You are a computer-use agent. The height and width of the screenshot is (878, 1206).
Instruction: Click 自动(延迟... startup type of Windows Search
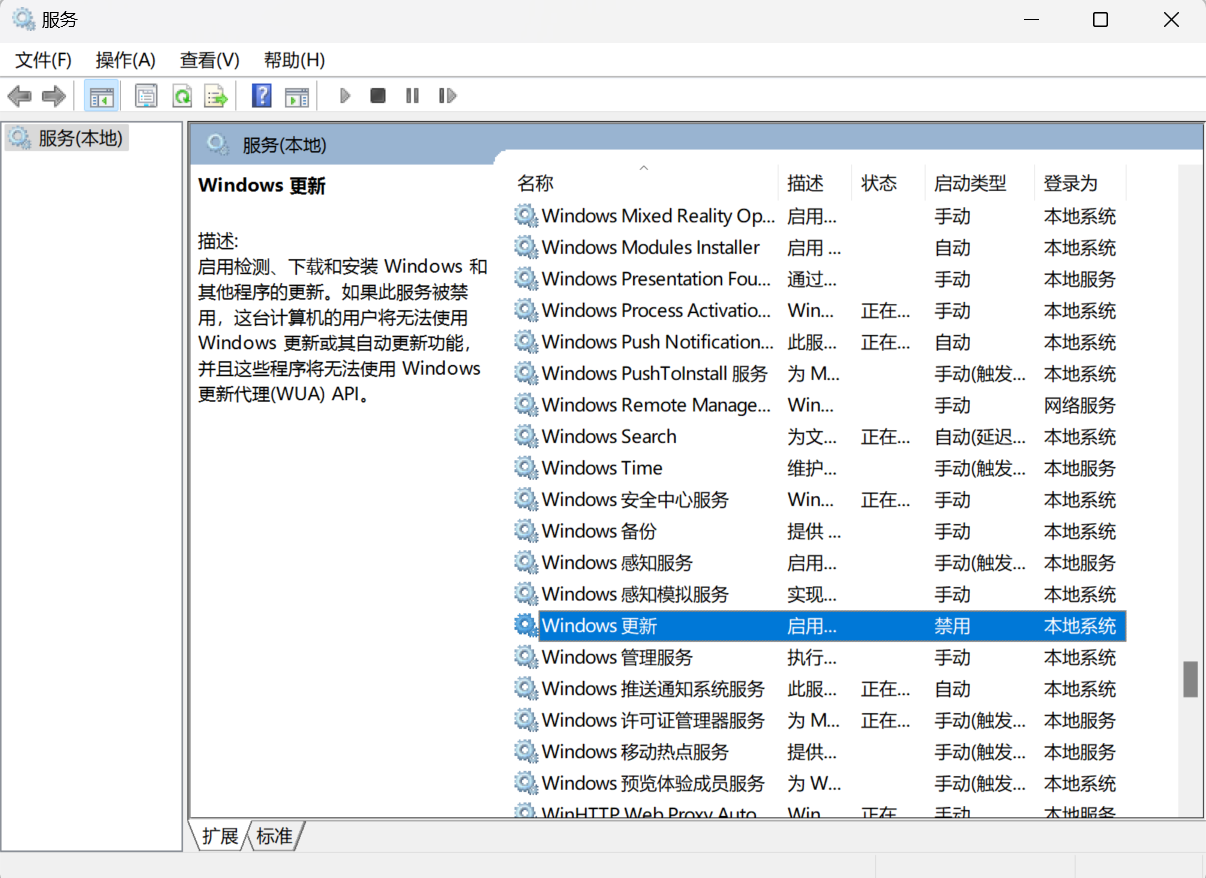pyautogui.click(x=980, y=437)
